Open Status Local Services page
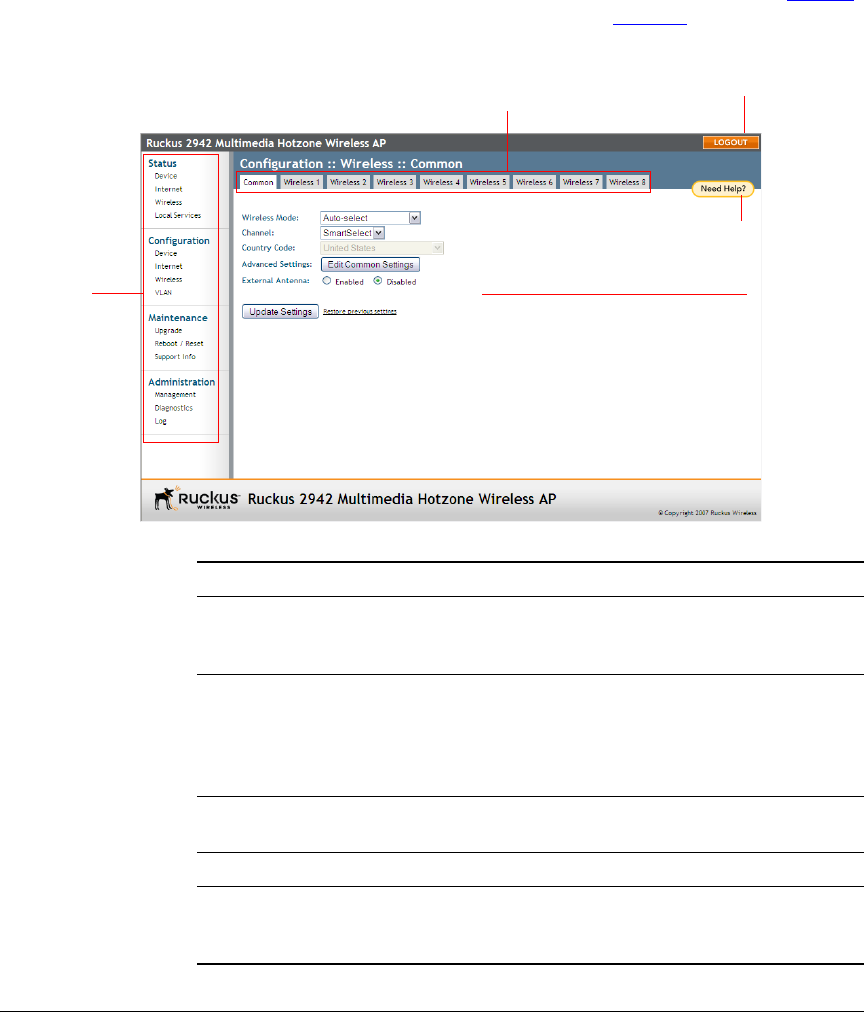Image resolution: width=864 pixels, height=1013 pixels. click(x=178, y=215)
